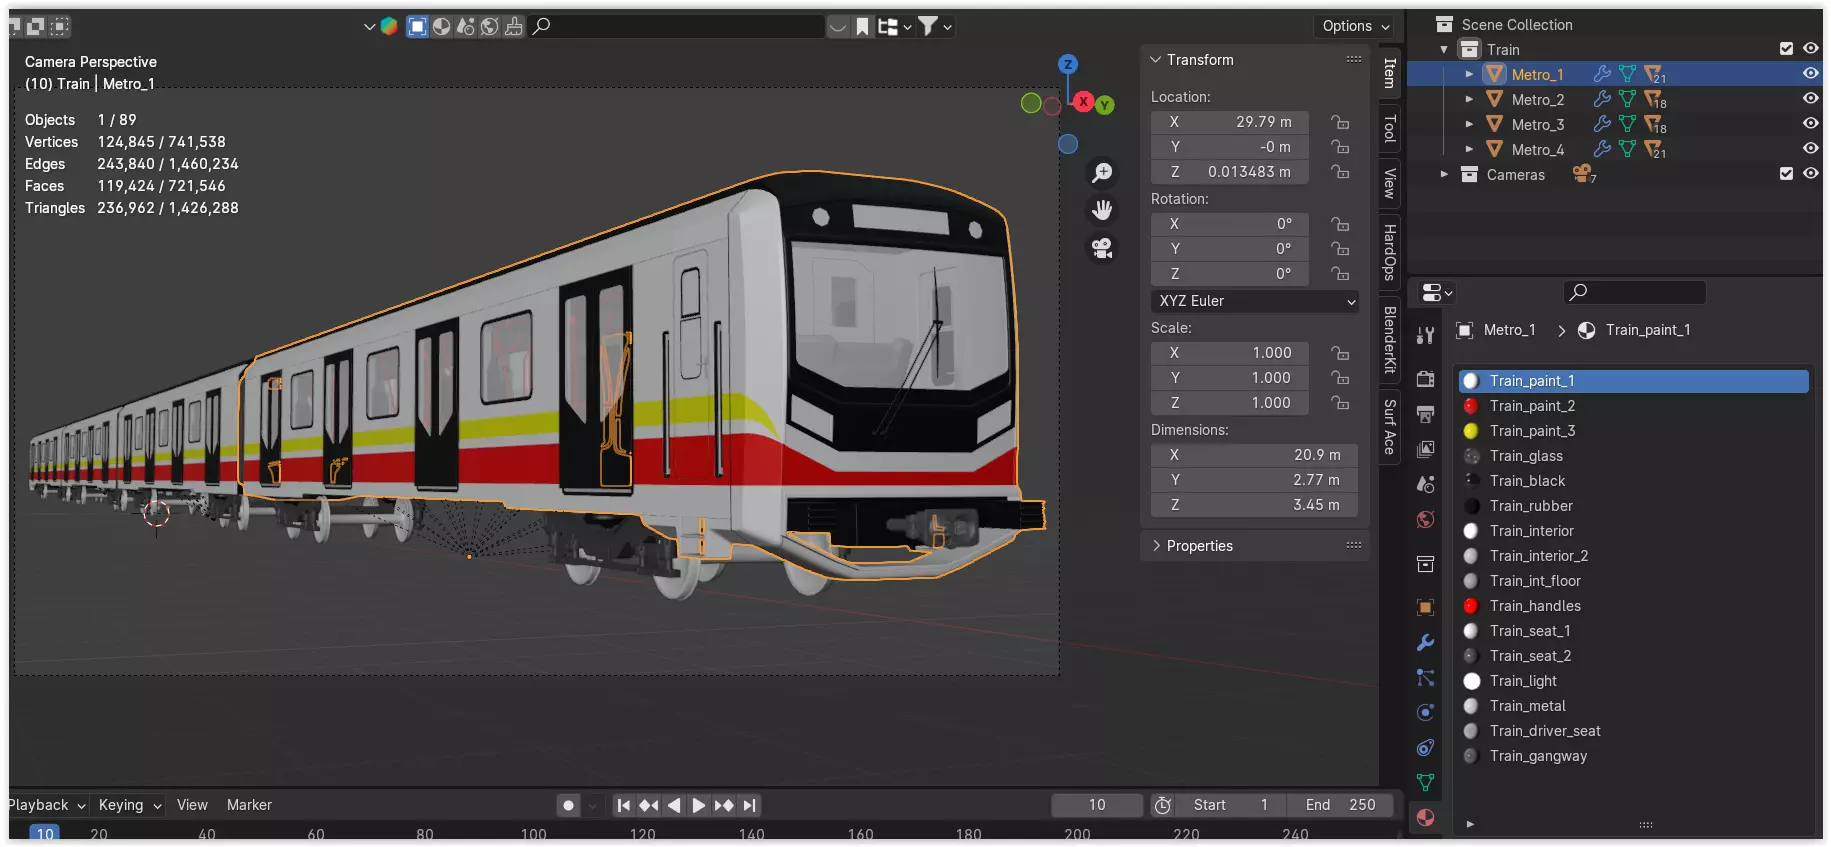This screenshot has width=1831, height=847.
Task: Hide Metro_3 with its eye icon
Action: (x=1810, y=123)
